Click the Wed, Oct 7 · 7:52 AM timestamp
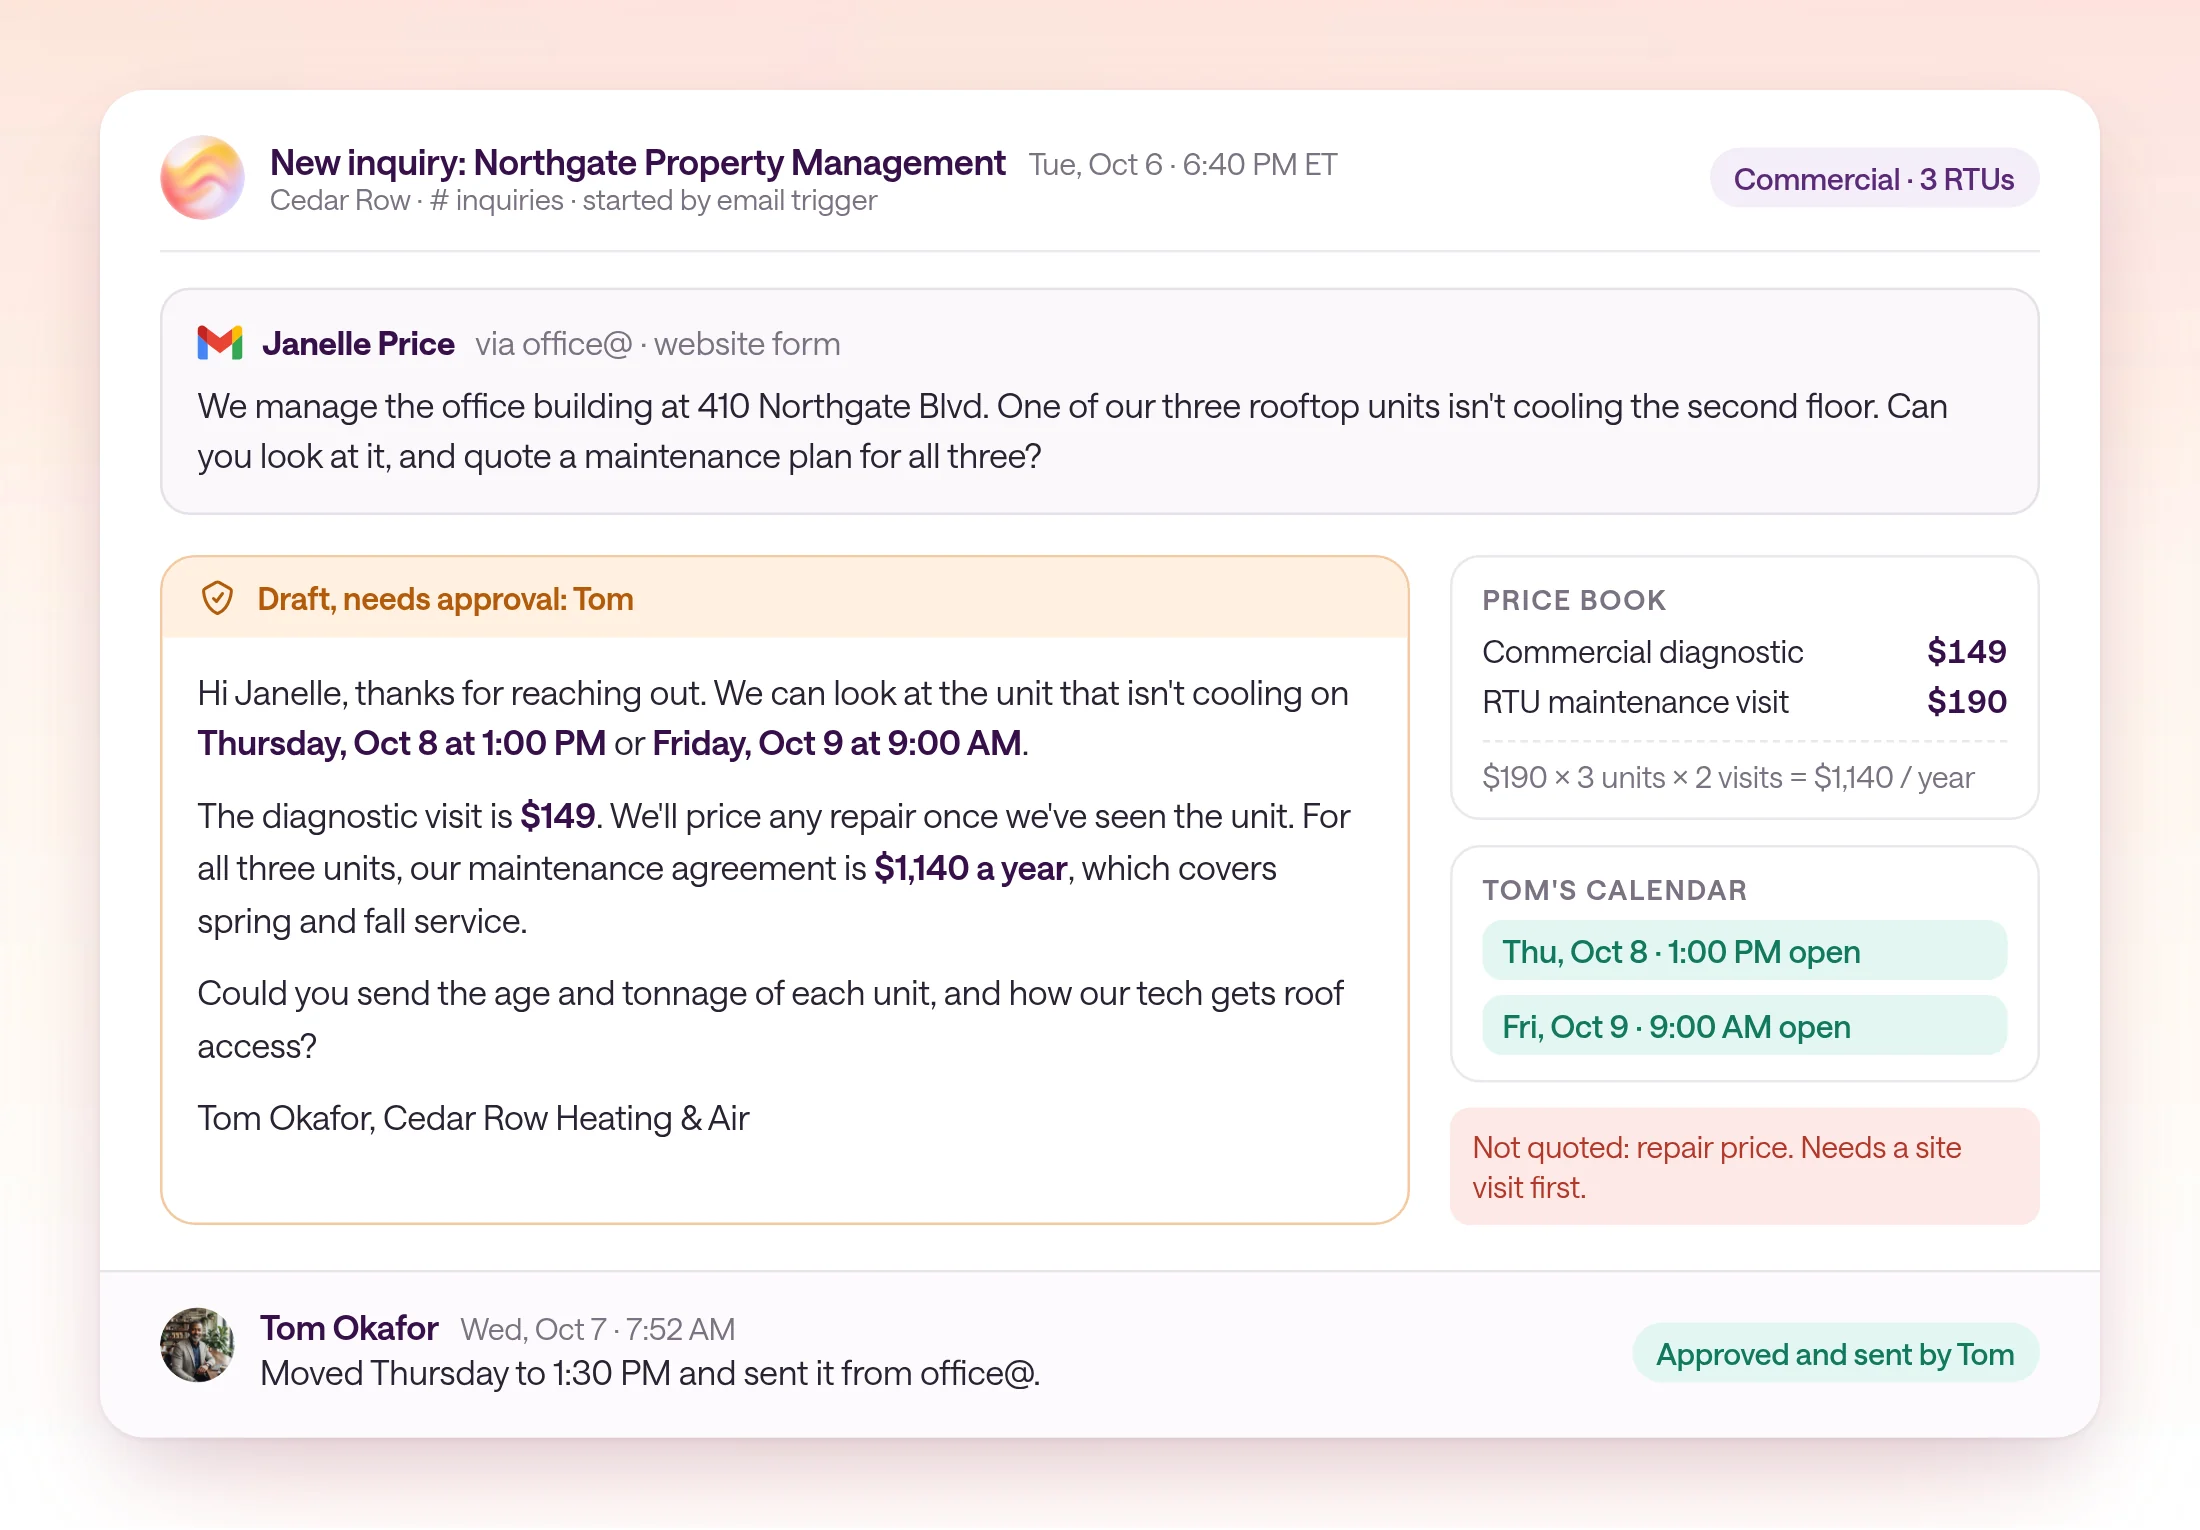This screenshot has height=1530, width=2200. click(x=597, y=1329)
